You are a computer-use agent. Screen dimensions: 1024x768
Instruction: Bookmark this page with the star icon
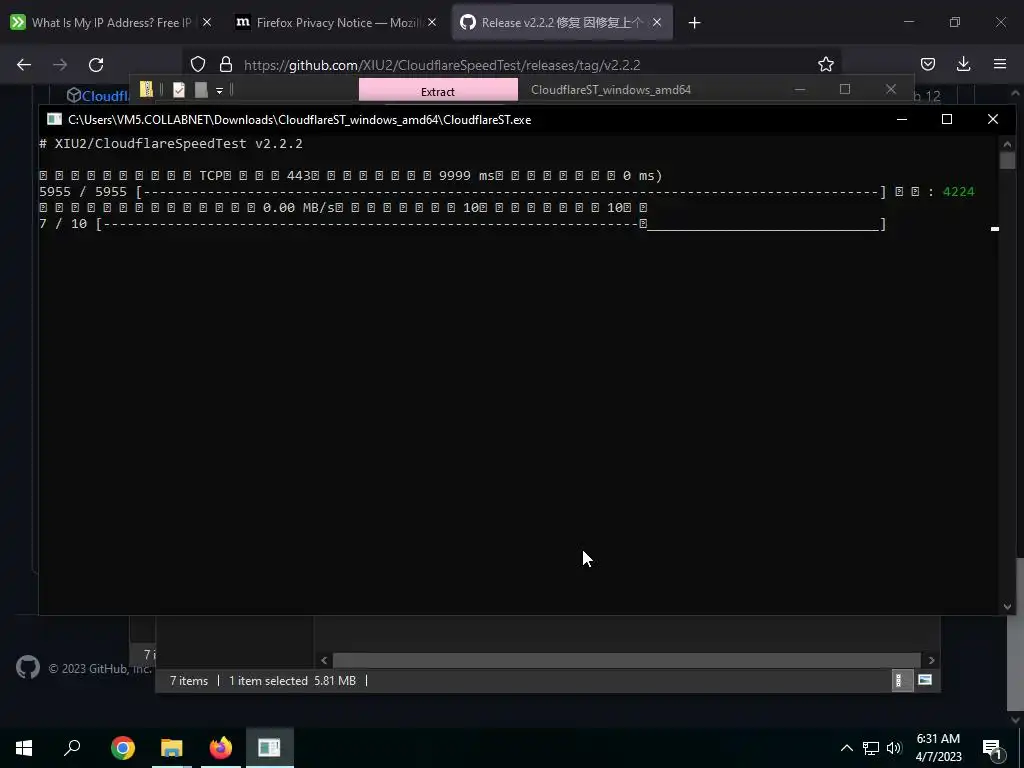coord(825,64)
